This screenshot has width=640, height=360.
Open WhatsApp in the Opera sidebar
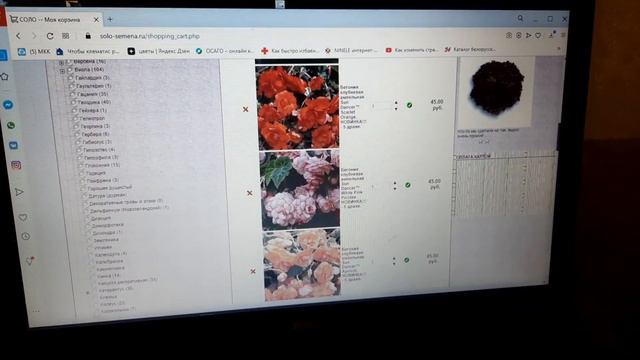(x=11, y=125)
